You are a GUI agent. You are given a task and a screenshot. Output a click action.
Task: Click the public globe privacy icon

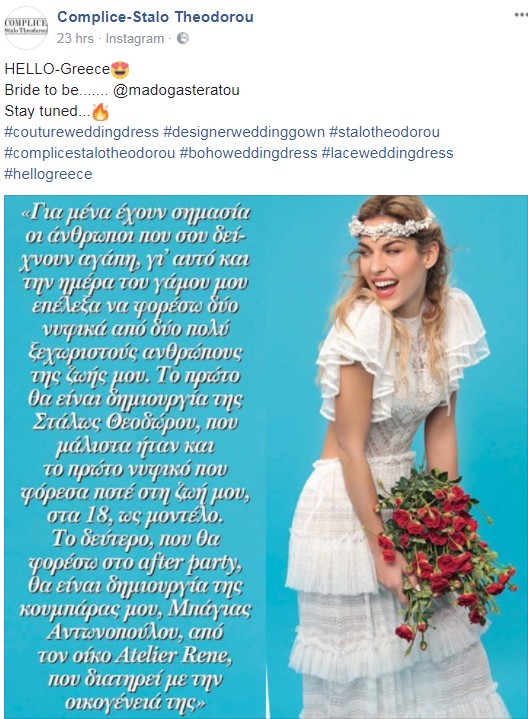pyautogui.click(x=183, y=38)
